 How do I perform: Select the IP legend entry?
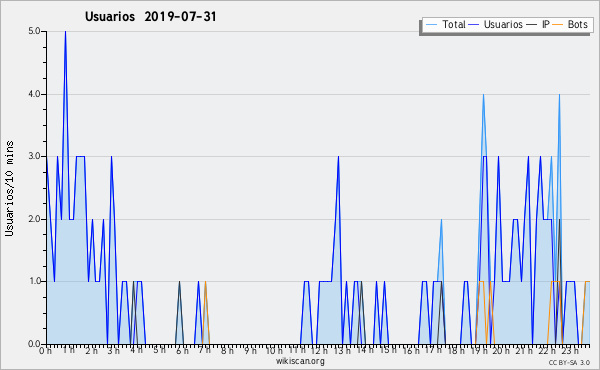point(538,24)
